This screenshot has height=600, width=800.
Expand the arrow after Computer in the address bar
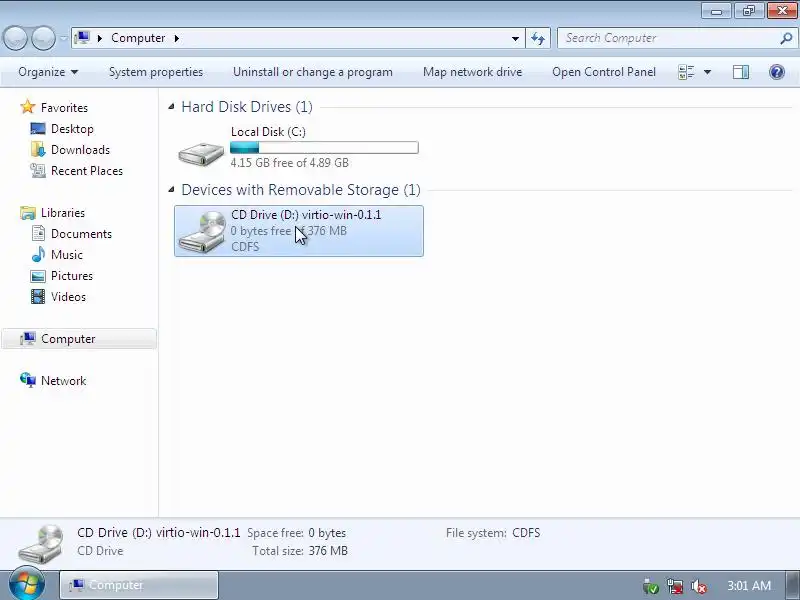click(177, 38)
